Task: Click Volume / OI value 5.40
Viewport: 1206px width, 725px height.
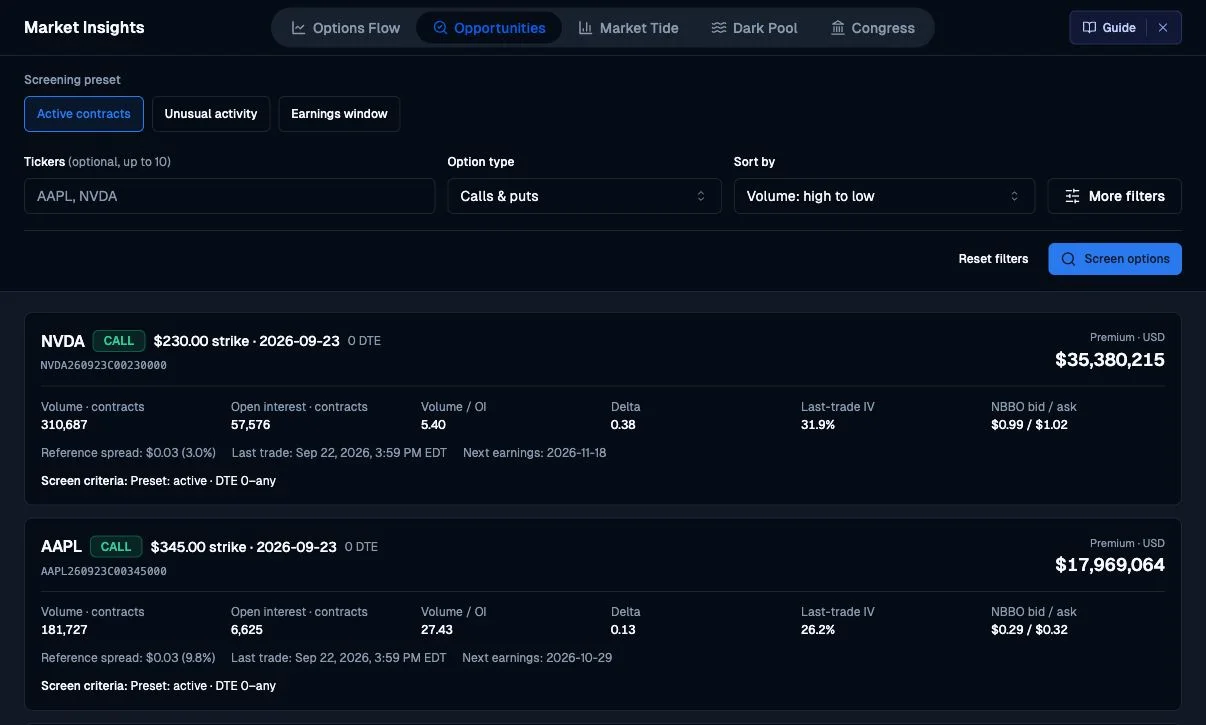Action: (x=433, y=424)
